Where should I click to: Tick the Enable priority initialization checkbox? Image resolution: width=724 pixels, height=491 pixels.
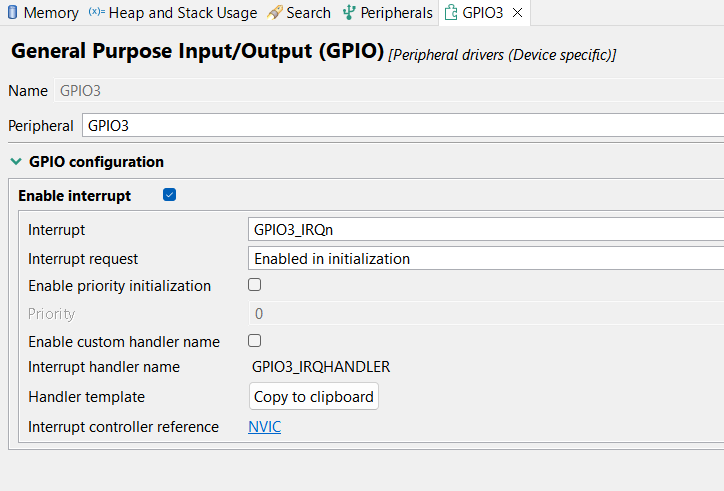click(254, 285)
